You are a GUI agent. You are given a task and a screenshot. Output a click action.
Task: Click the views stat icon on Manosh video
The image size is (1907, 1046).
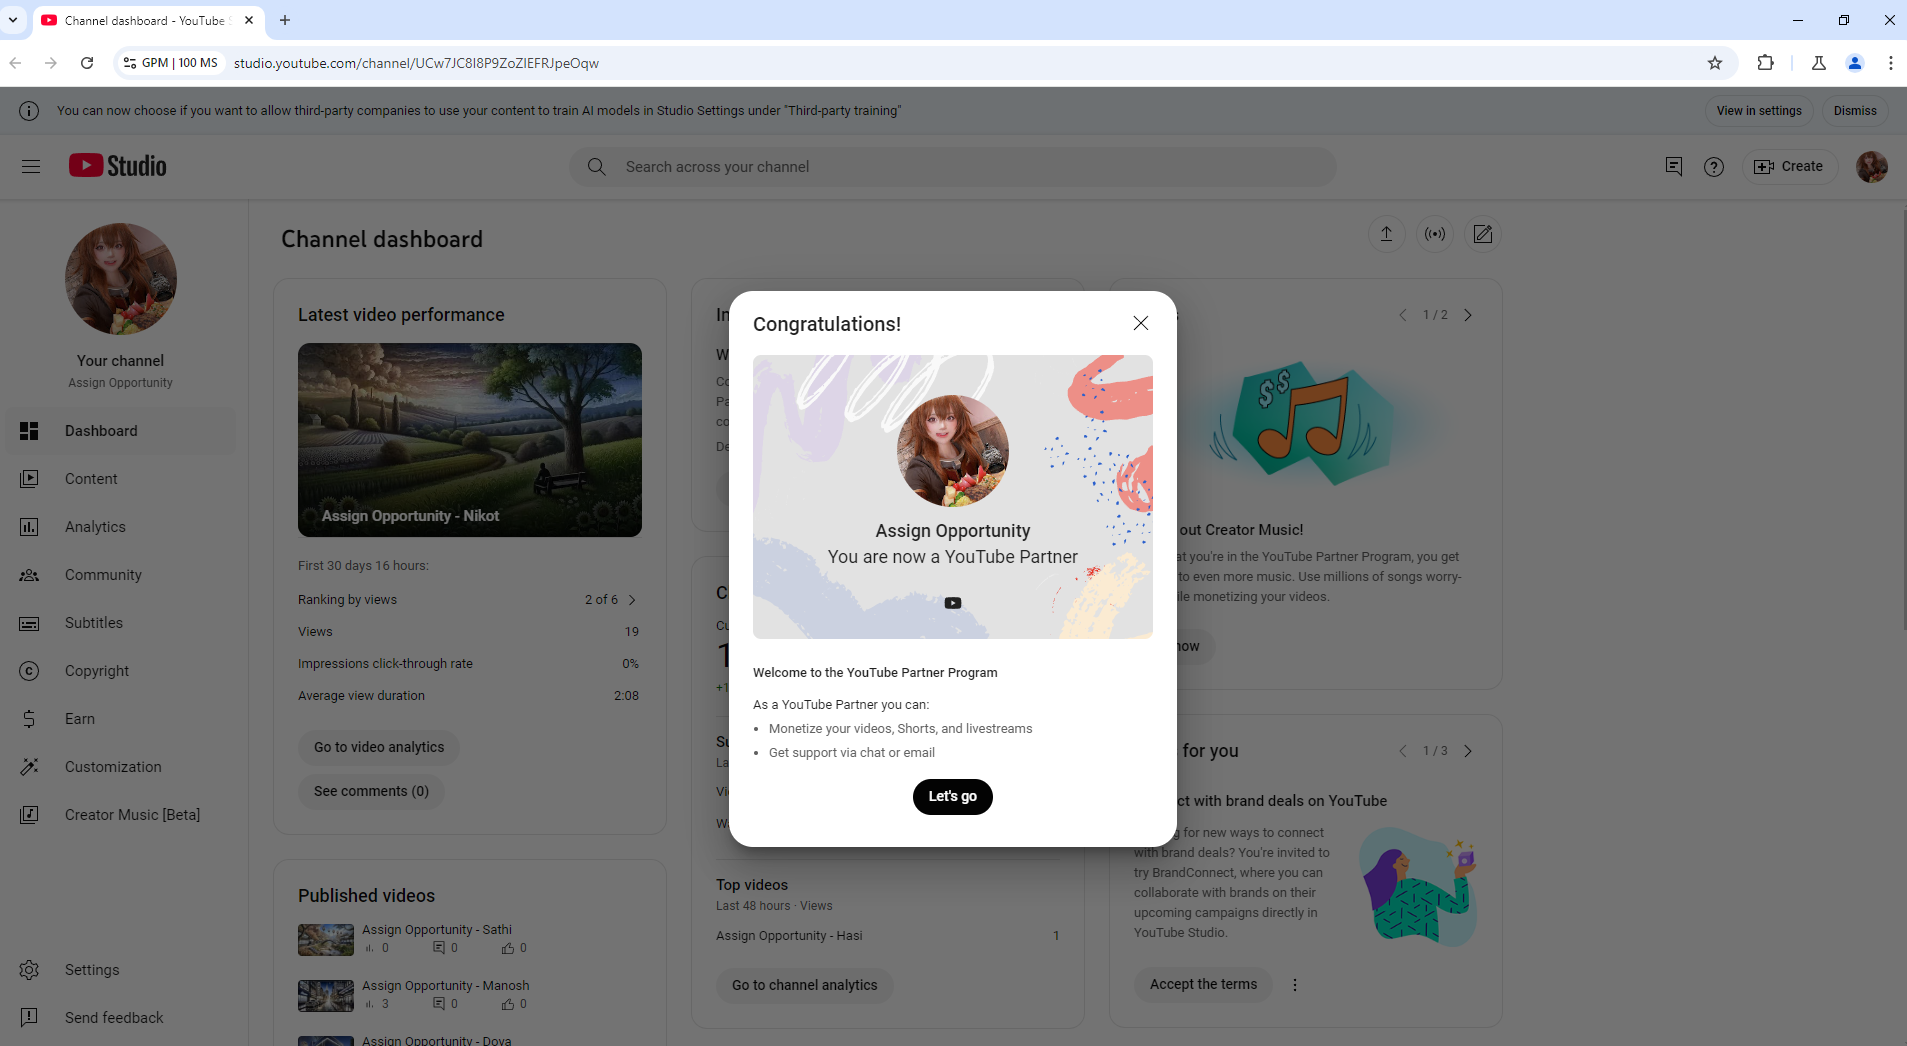(369, 1004)
